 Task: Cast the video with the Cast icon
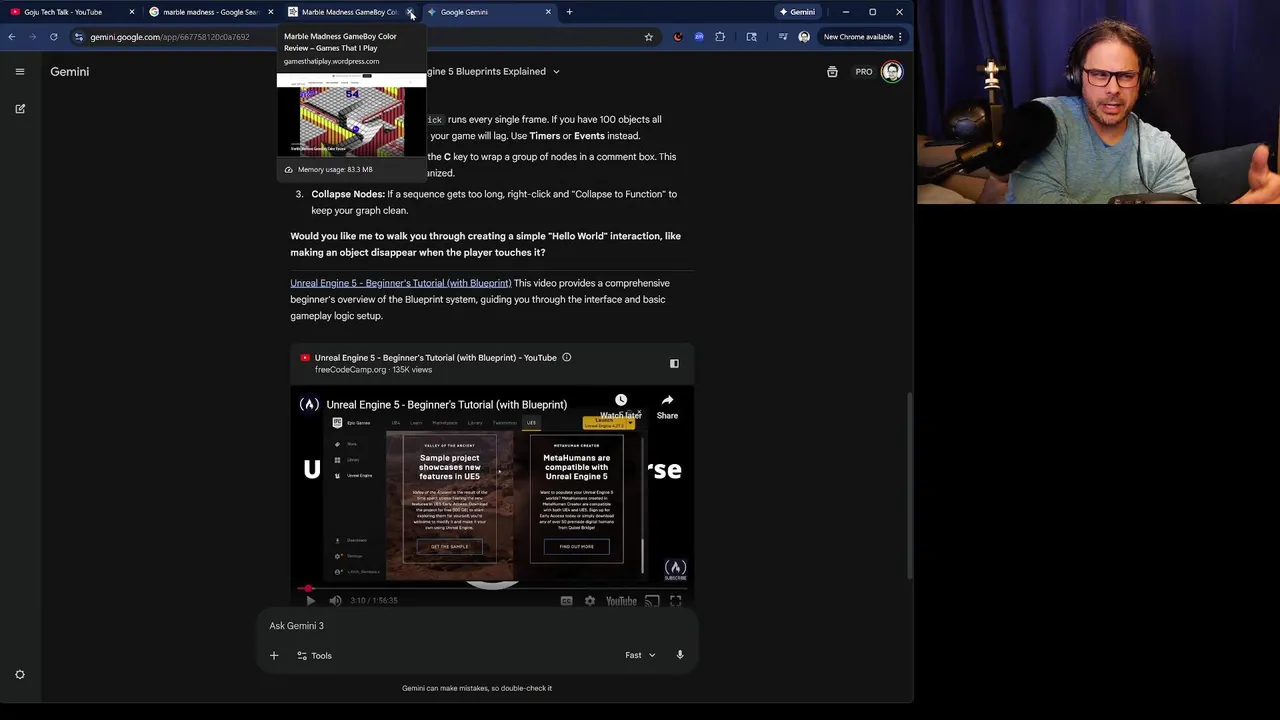pos(652,601)
